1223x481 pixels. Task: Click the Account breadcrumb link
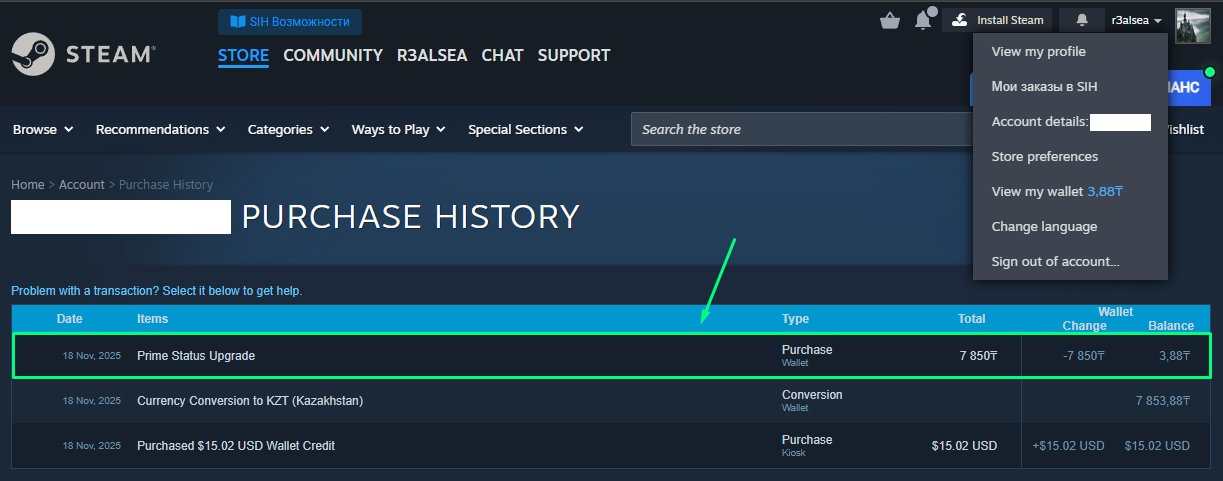[x=82, y=185]
